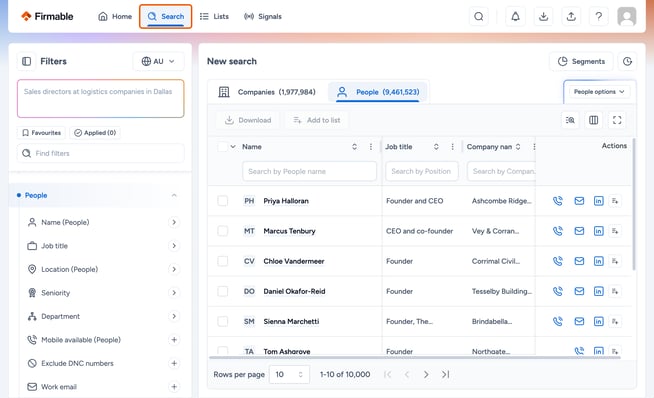Collapse the People filter section

pos(174,195)
